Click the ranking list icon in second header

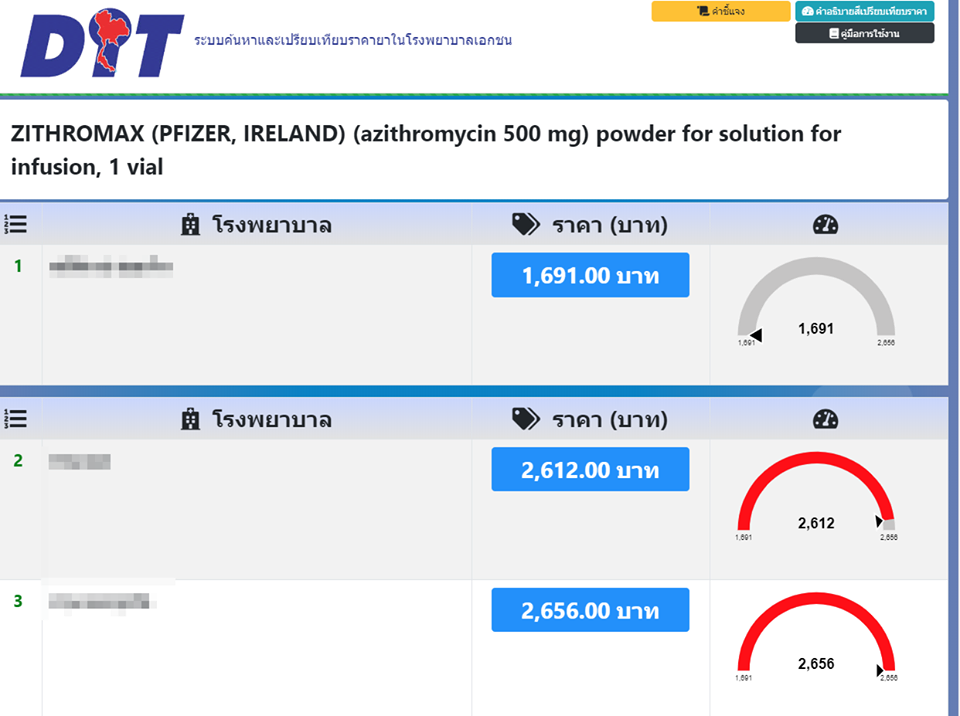pos(15,419)
